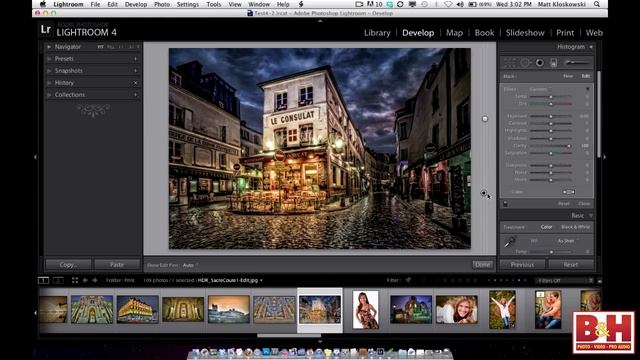
Task: Add a new preset with plus icon
Action: tap(136, 59)
